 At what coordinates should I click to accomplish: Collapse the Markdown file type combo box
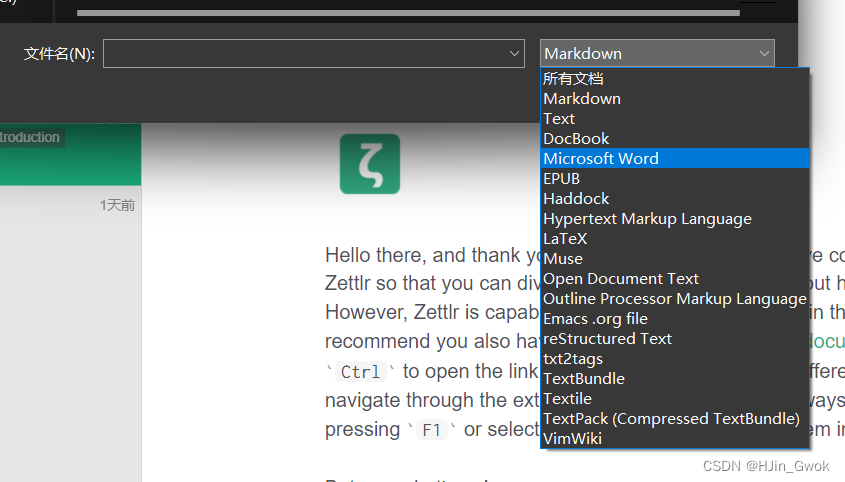click(657, 53)
